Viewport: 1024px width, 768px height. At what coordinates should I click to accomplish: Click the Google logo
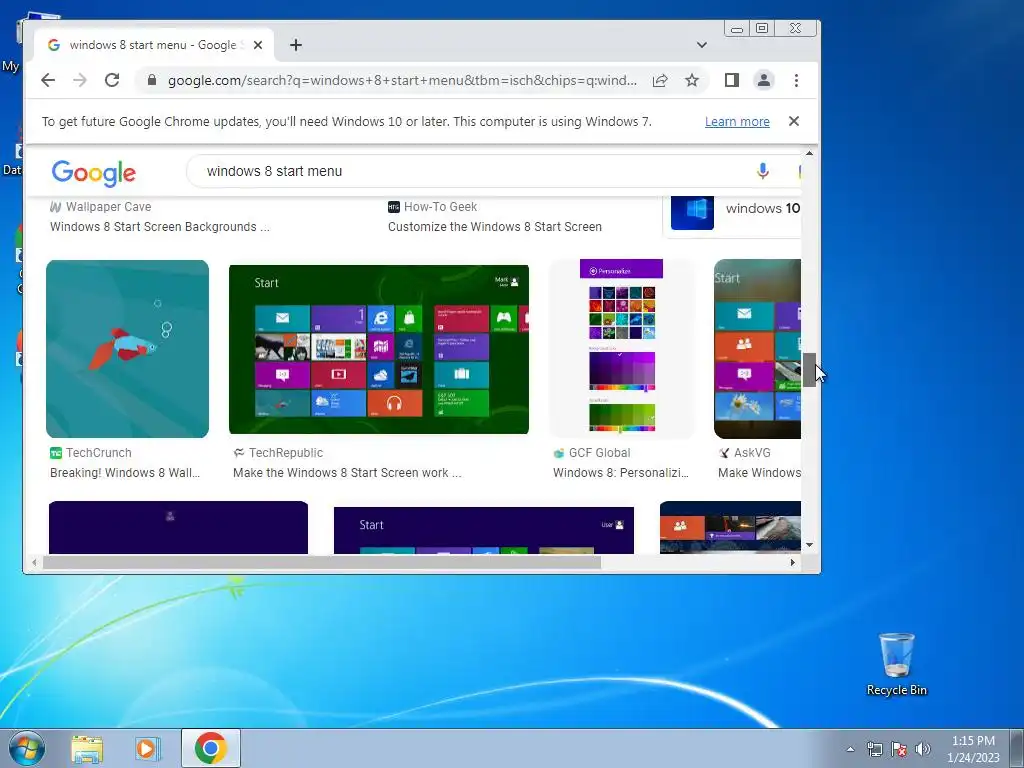pyautogui.click(x=93, y=172)
